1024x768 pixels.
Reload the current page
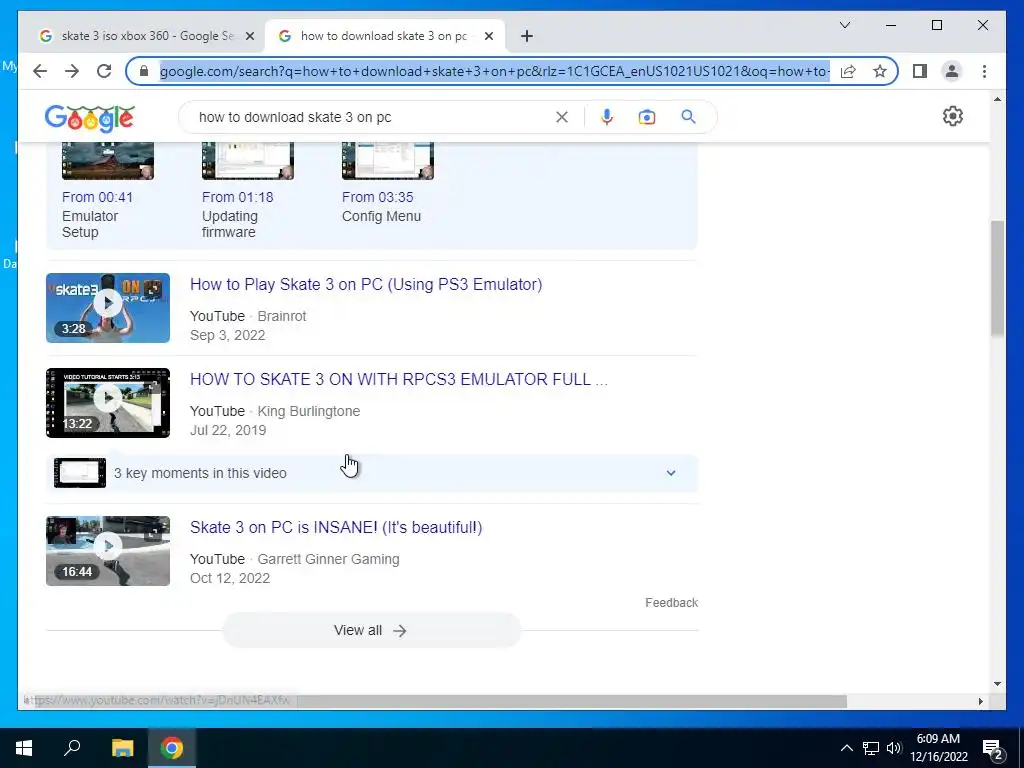[104, 71]
